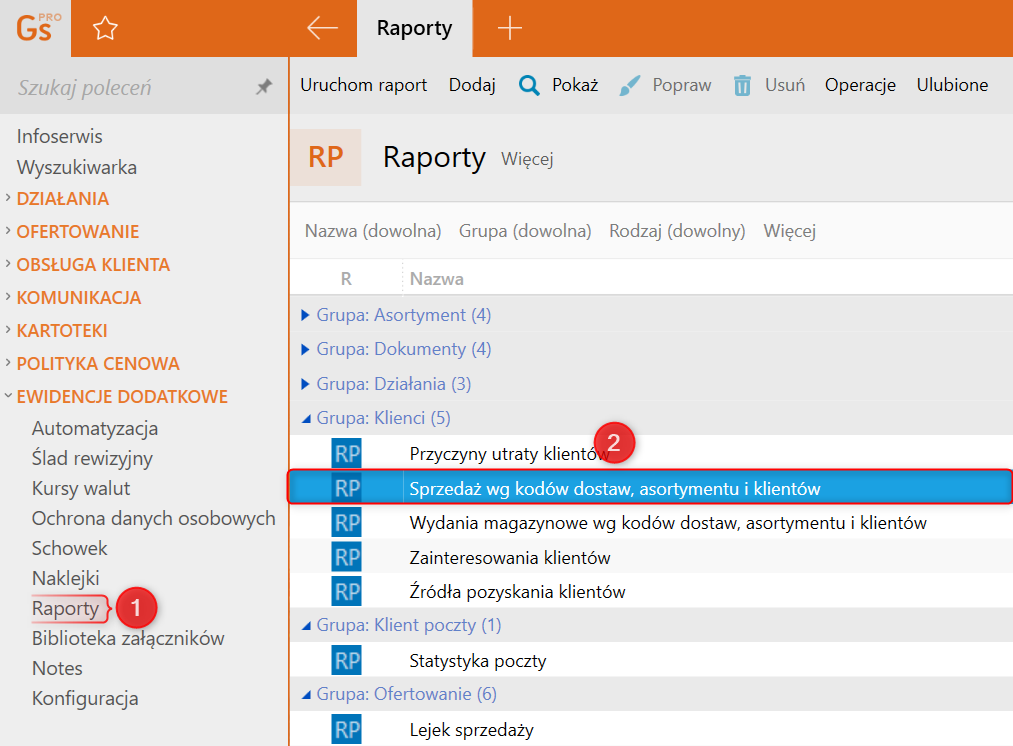Click the Gs PRO logo icon
Screen dimensions: 1013x746
coord(37,28)
